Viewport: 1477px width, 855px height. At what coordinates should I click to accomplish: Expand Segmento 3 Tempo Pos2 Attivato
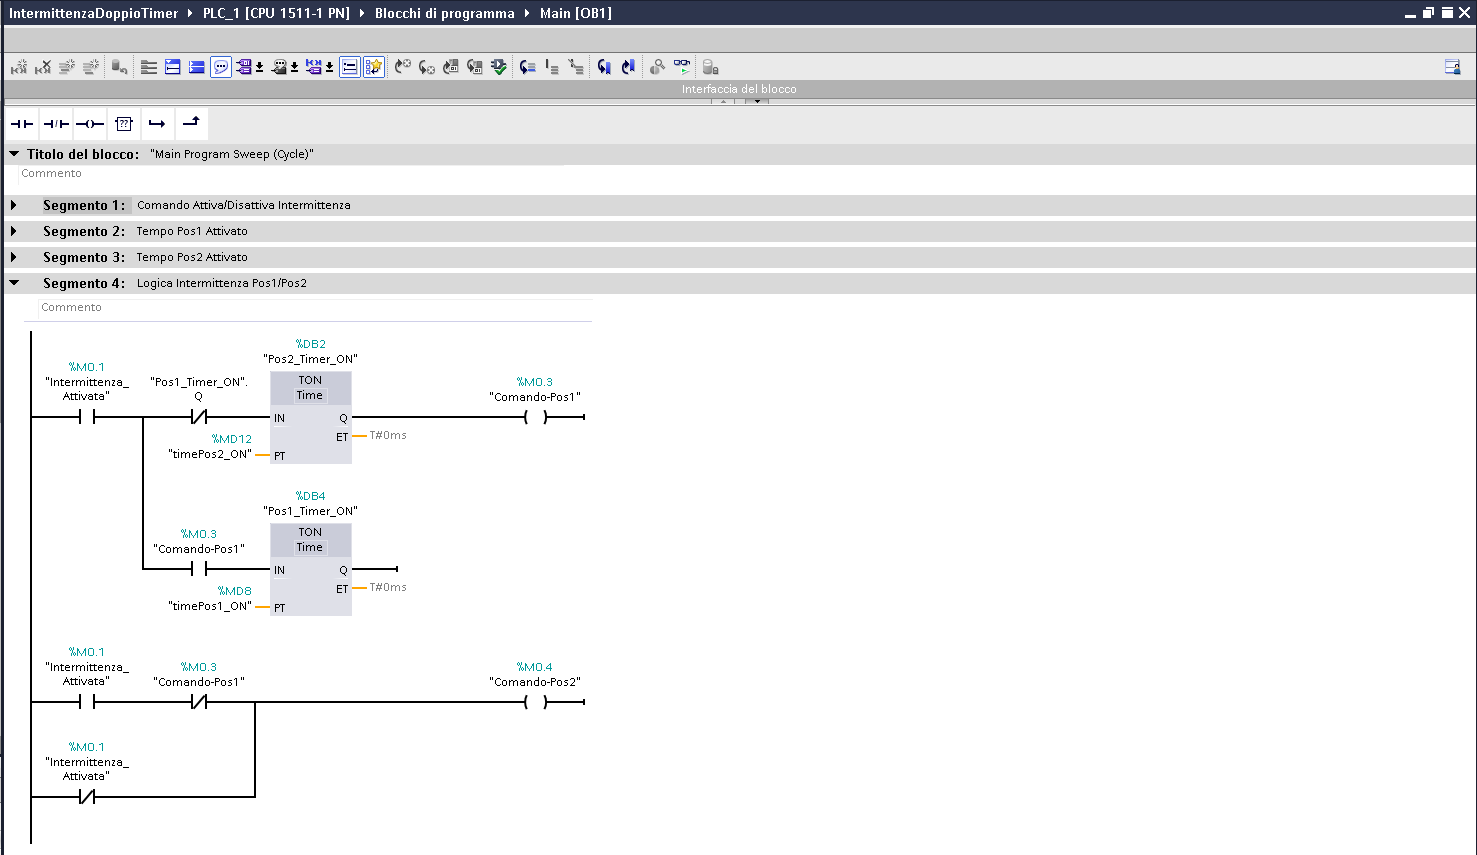pyautogui.click(x=14, y=257)
